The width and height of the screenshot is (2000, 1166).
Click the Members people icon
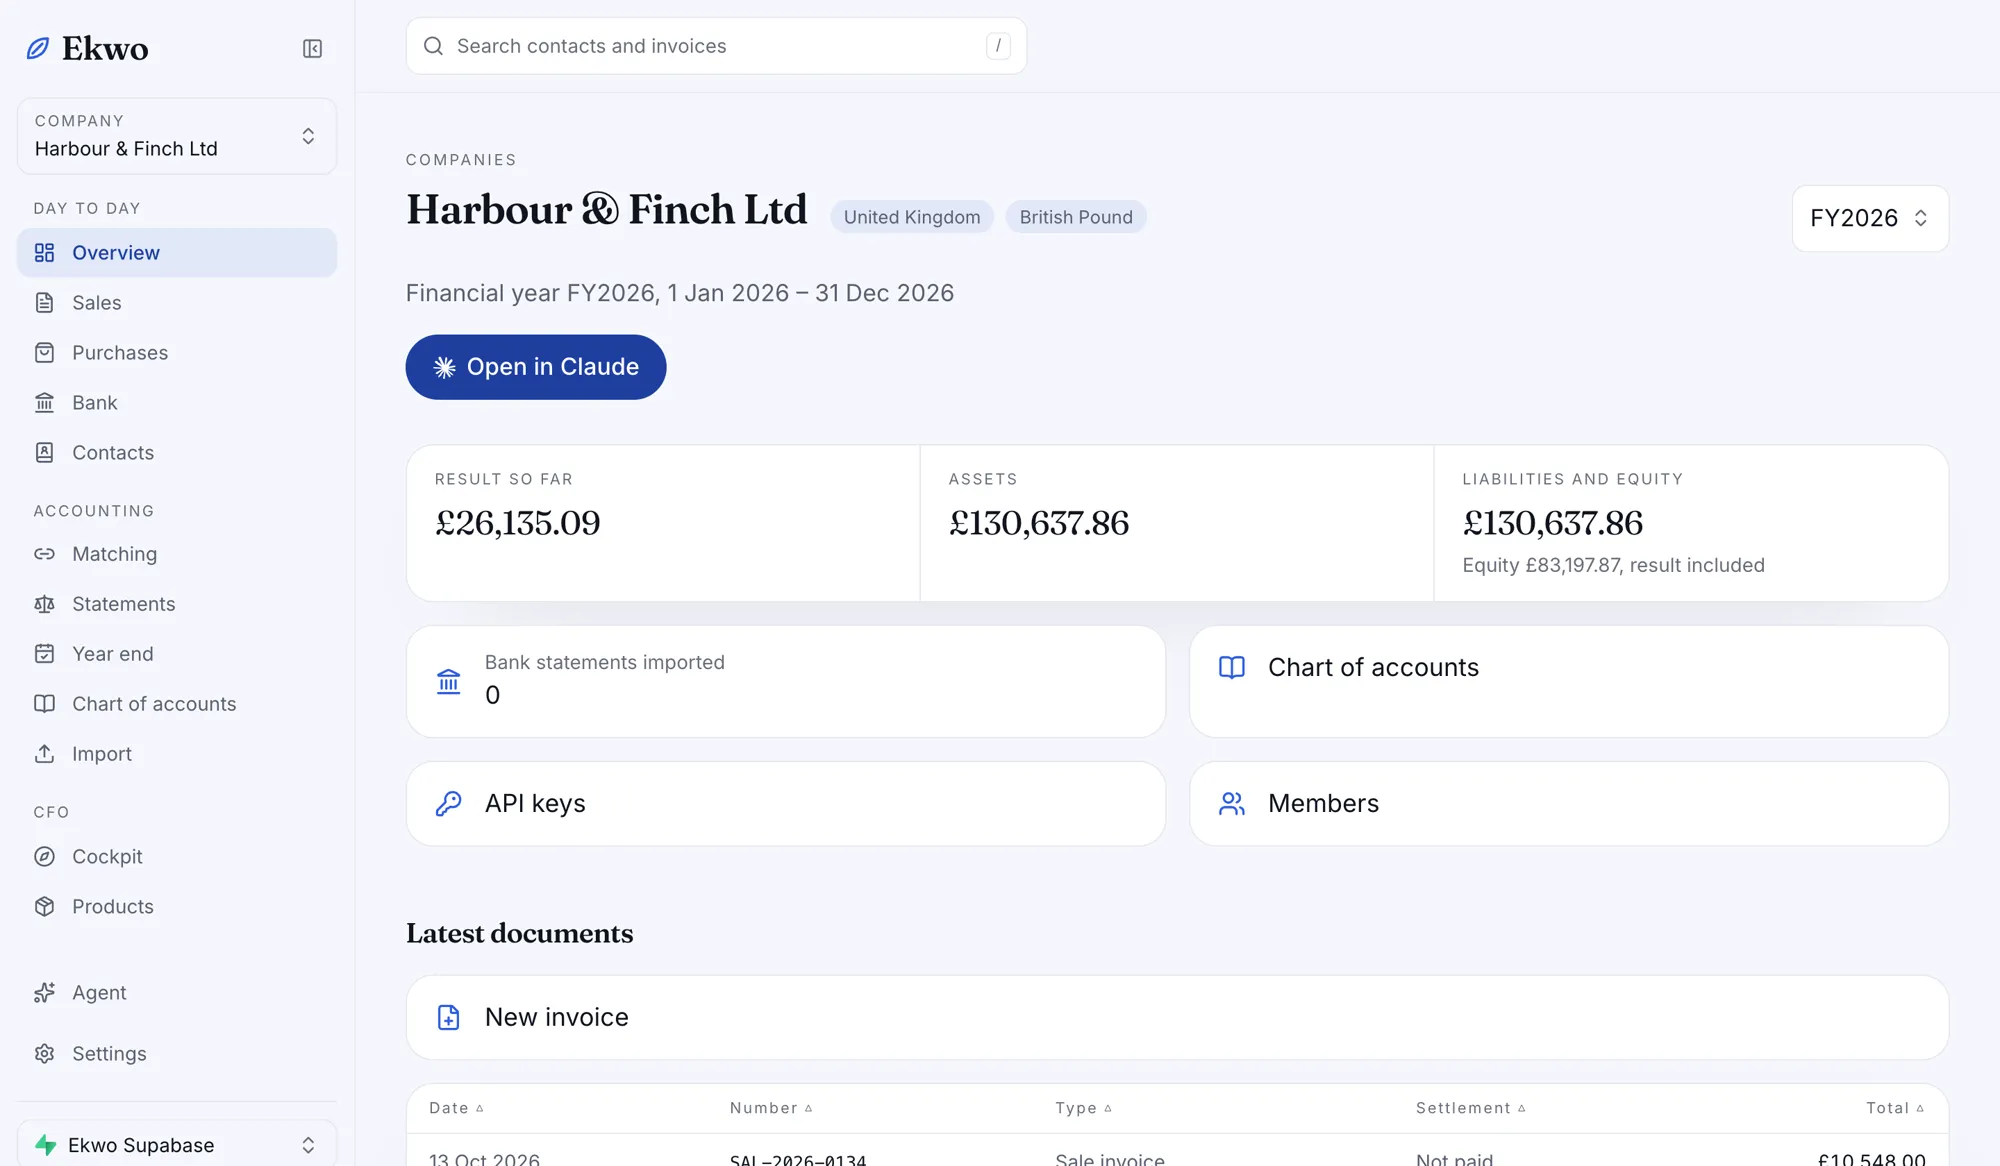pyautogui.click(x=1232, y=804)
